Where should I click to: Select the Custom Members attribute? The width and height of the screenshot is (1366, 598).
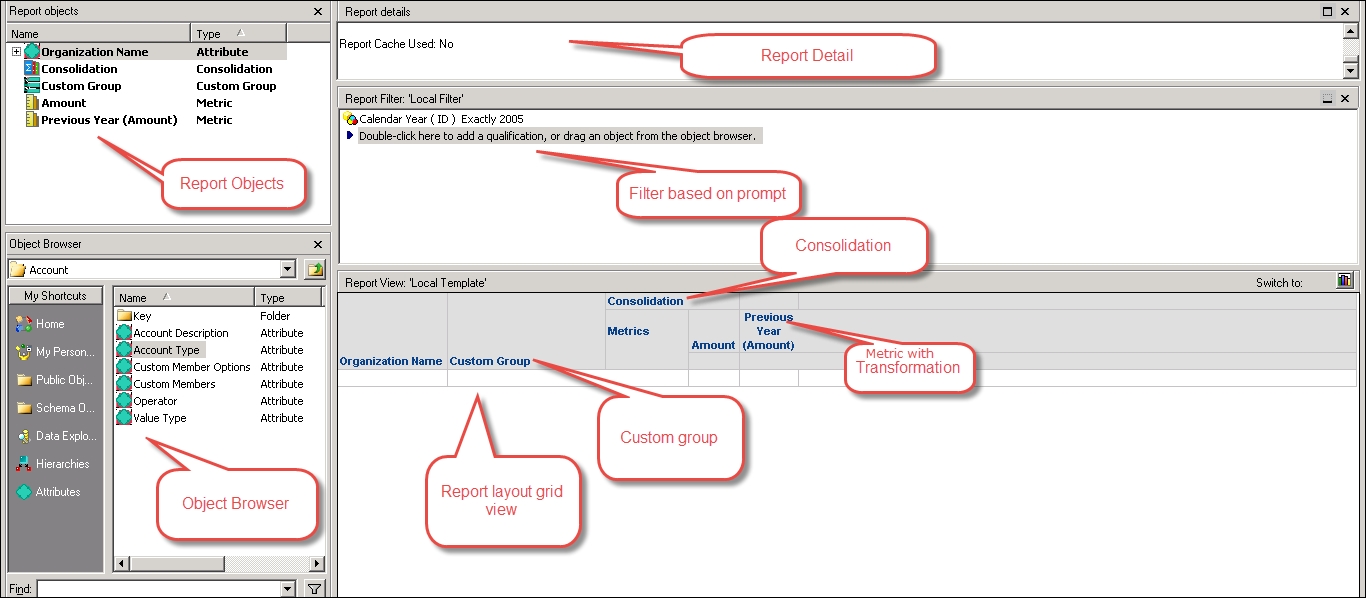(165, 384)
